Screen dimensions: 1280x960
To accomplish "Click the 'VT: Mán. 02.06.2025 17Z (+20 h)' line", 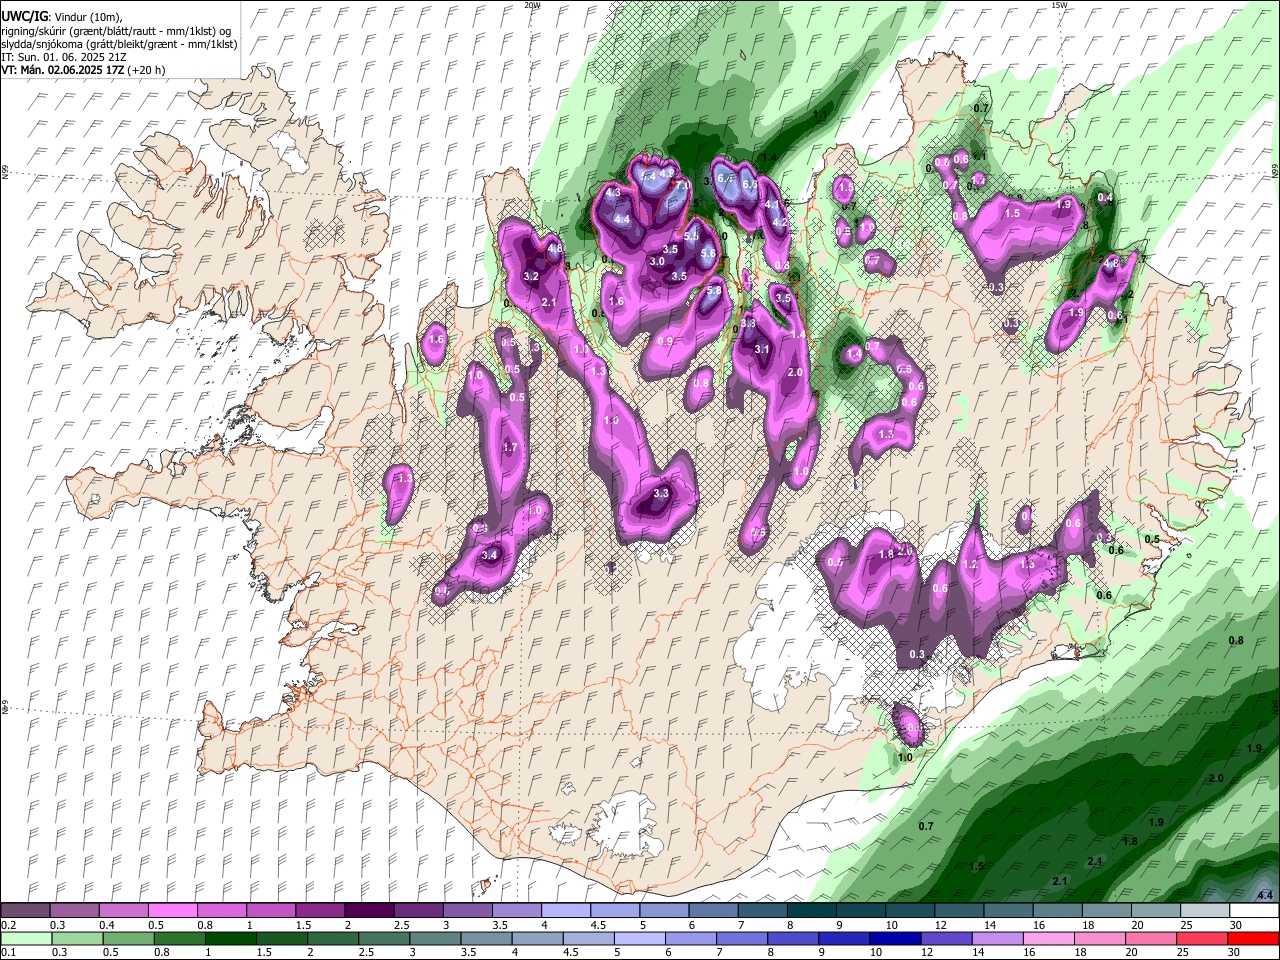I will click(84, 70).
